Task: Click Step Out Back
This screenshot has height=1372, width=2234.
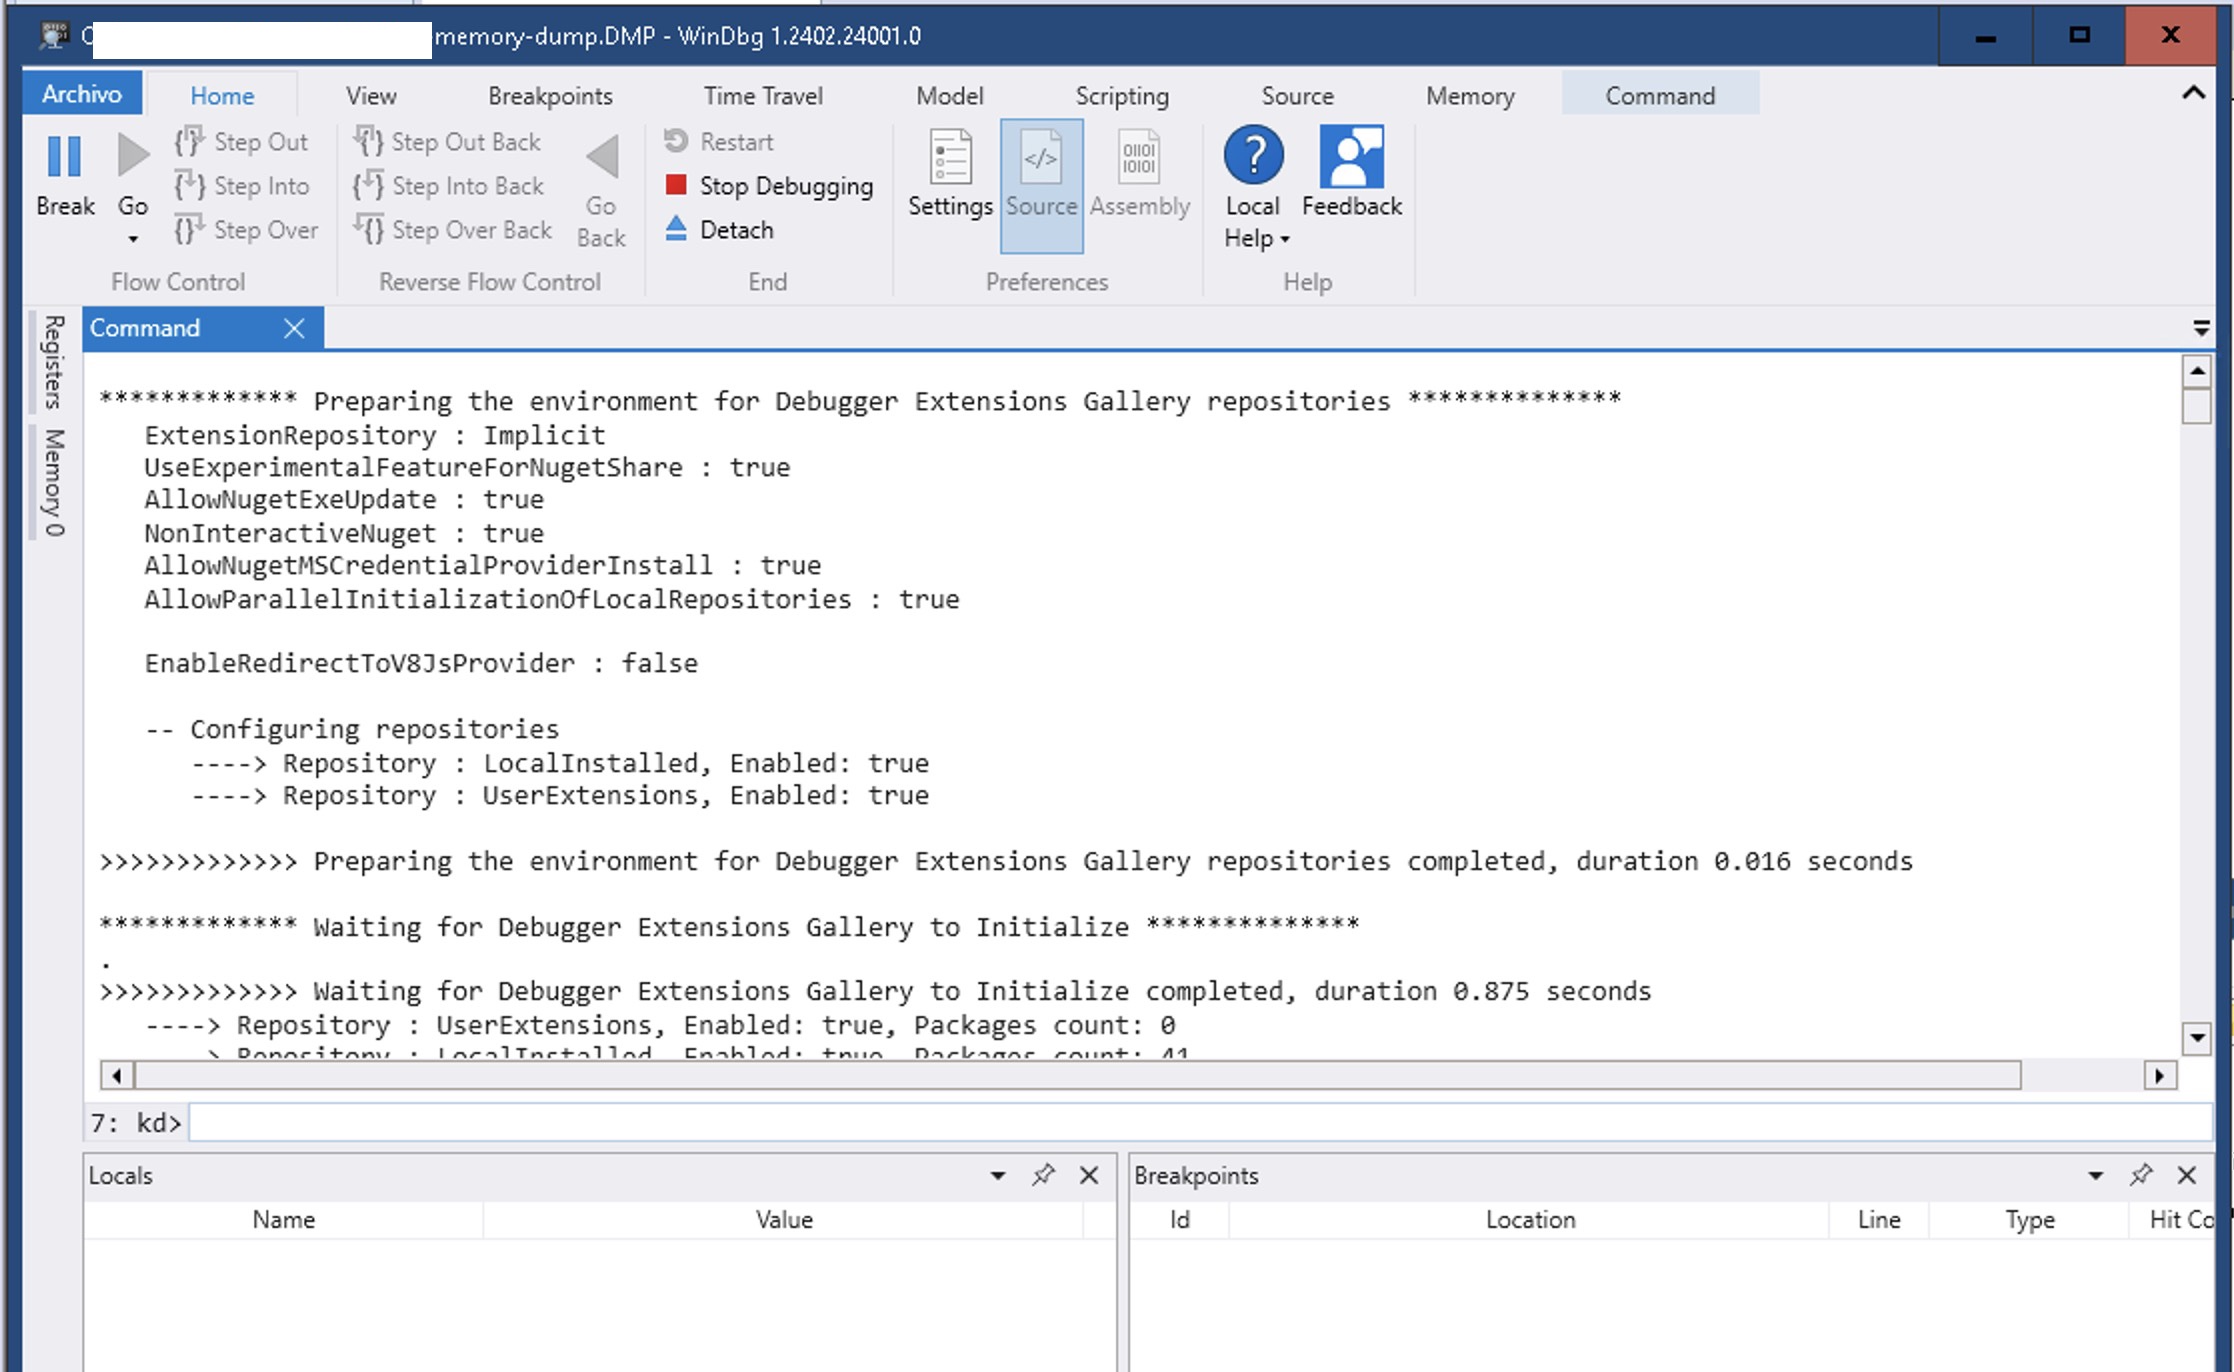Action: click(x=447, y=142)
